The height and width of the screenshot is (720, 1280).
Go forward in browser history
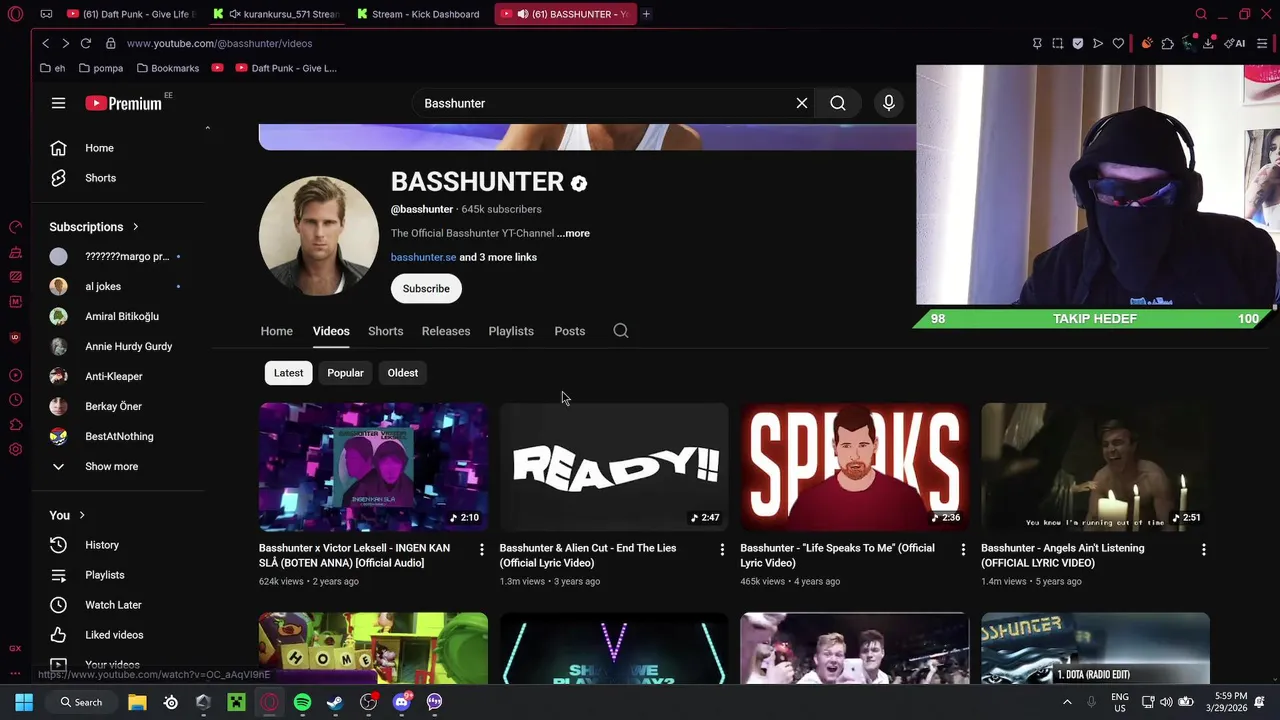point(65,43)
